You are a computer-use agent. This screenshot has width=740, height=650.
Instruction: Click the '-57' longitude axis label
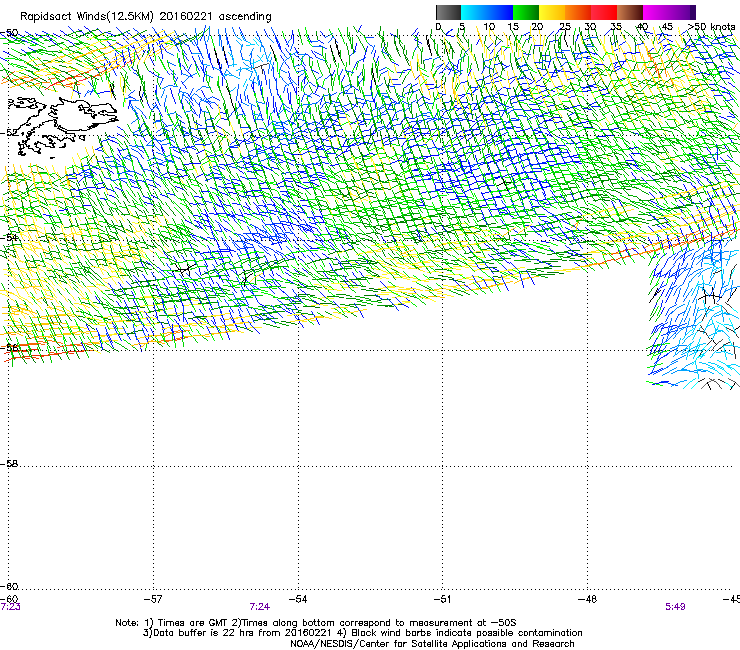tap(153, 599)
